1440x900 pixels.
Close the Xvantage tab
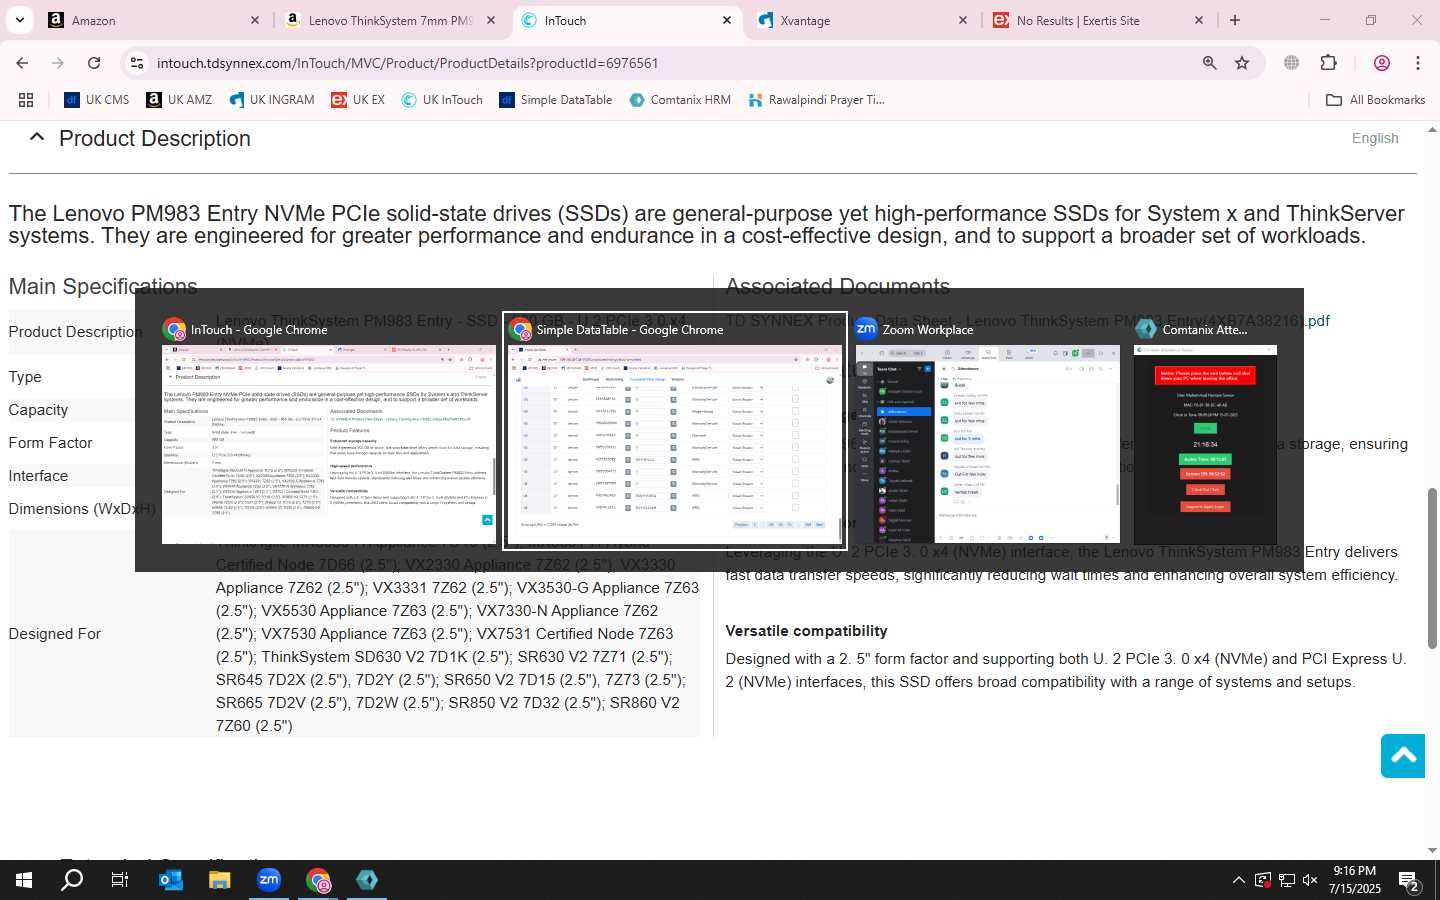point(963,20)
